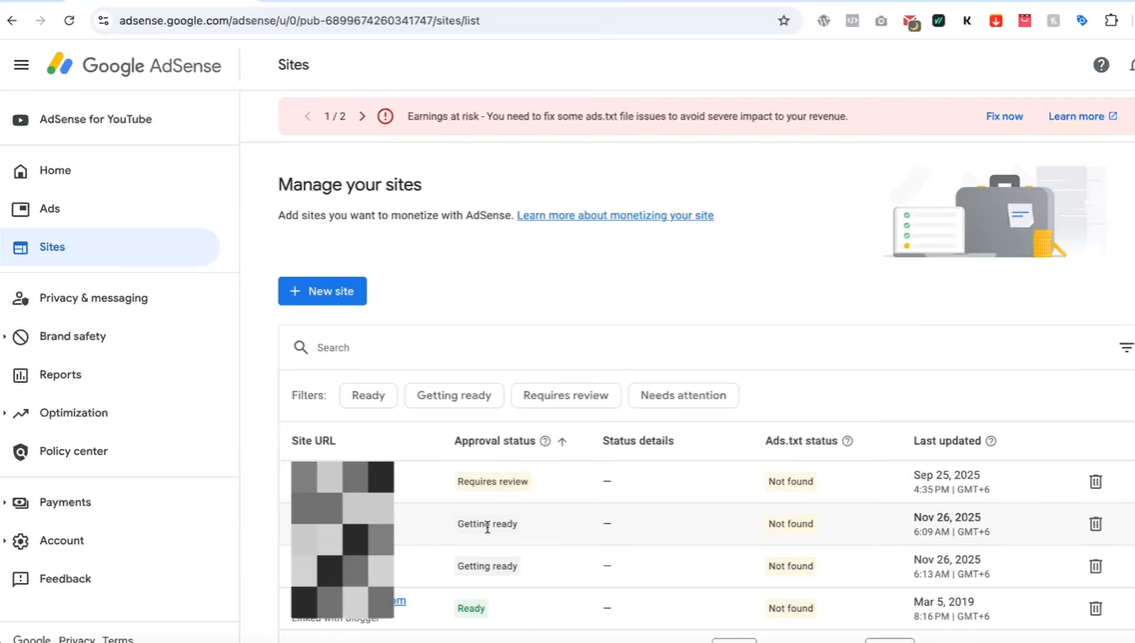Open the table filter options icon
Screen dimensions: 1135x643
[1126, 348]
